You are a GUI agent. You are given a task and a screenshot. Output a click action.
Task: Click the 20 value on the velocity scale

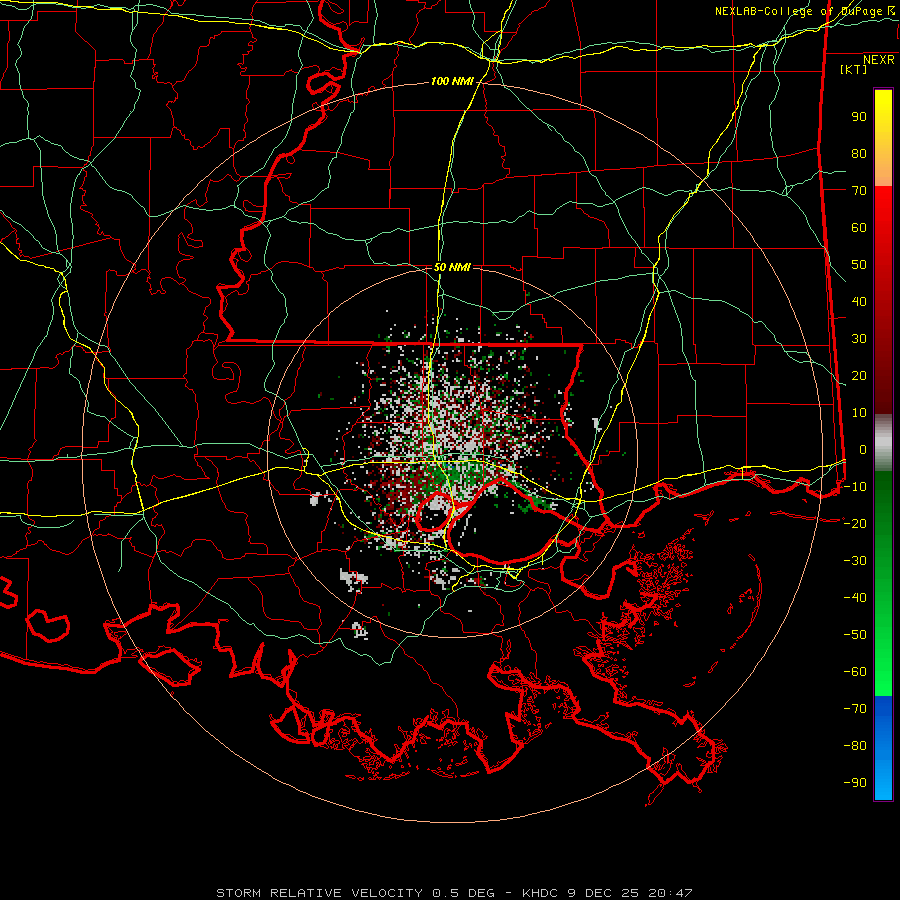tap(859, 375)
